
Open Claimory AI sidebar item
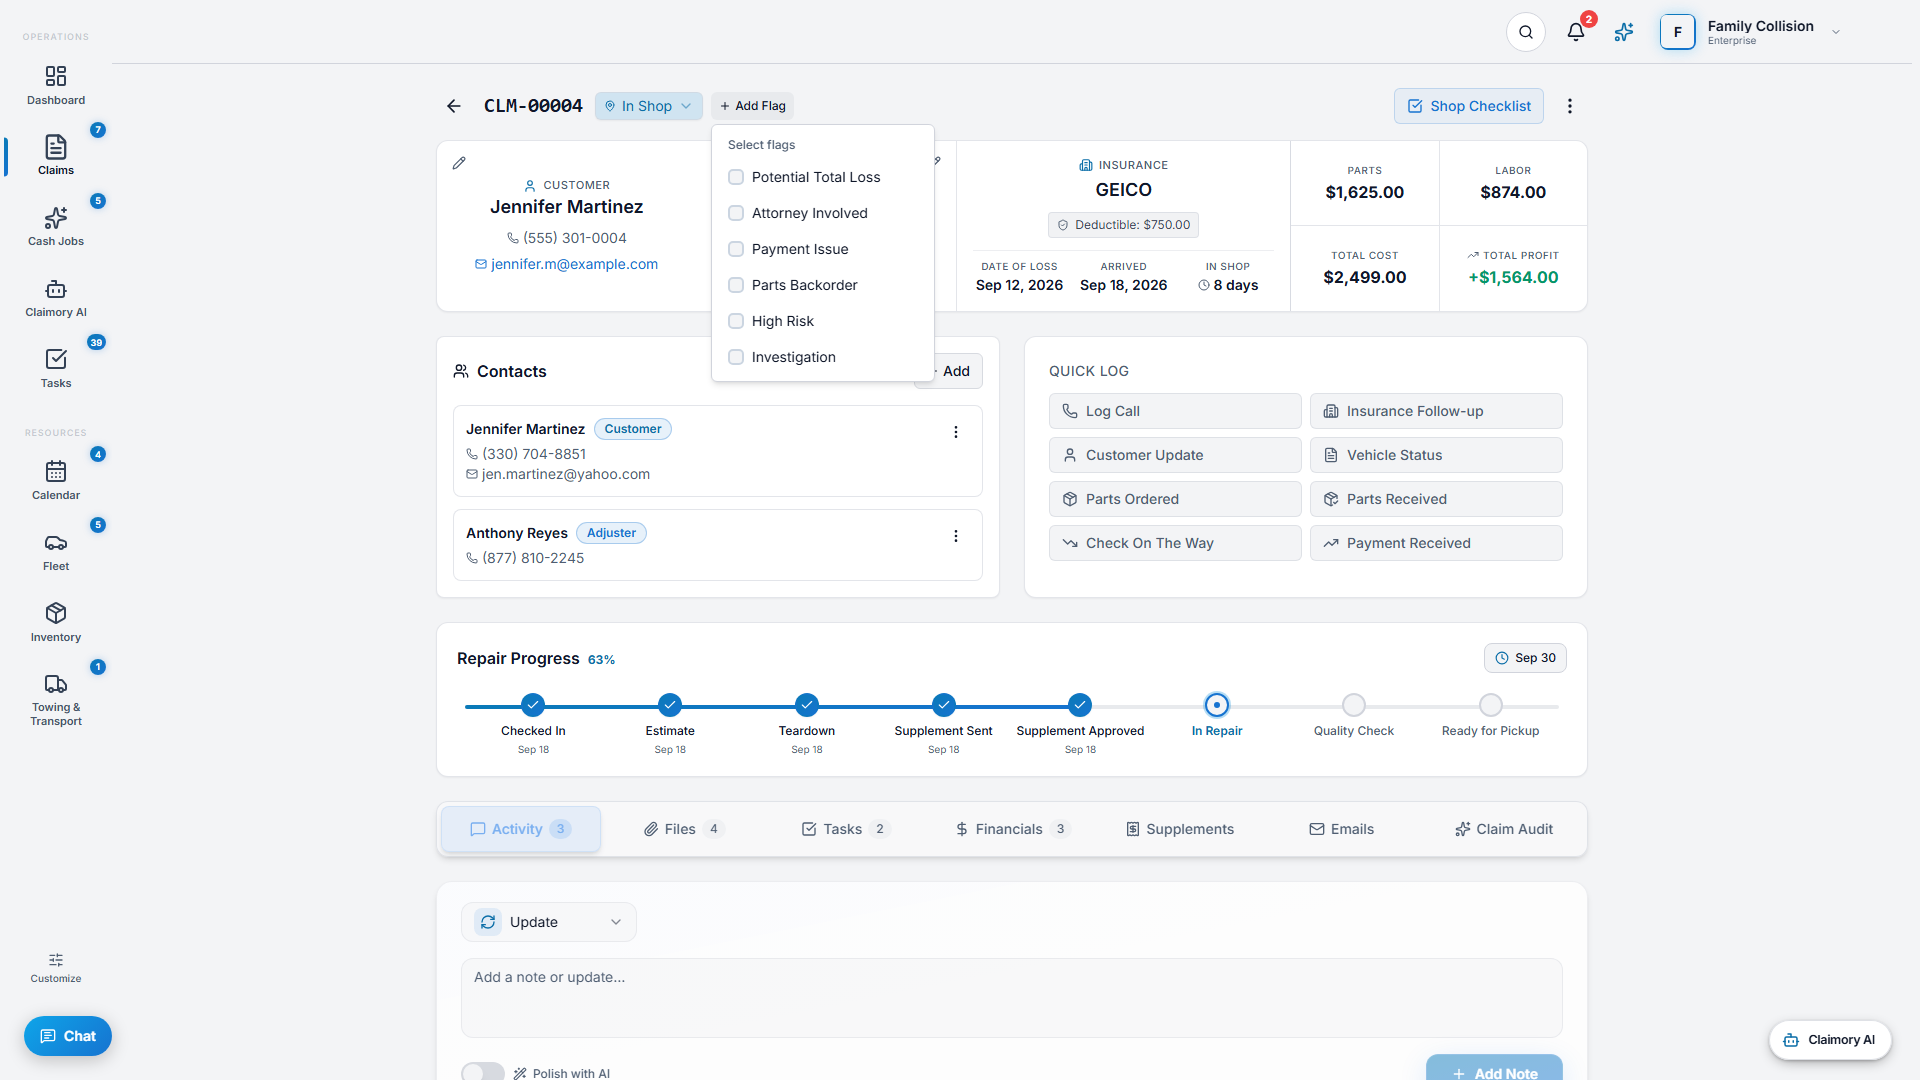pyautogui.click(x=56, y=297)
